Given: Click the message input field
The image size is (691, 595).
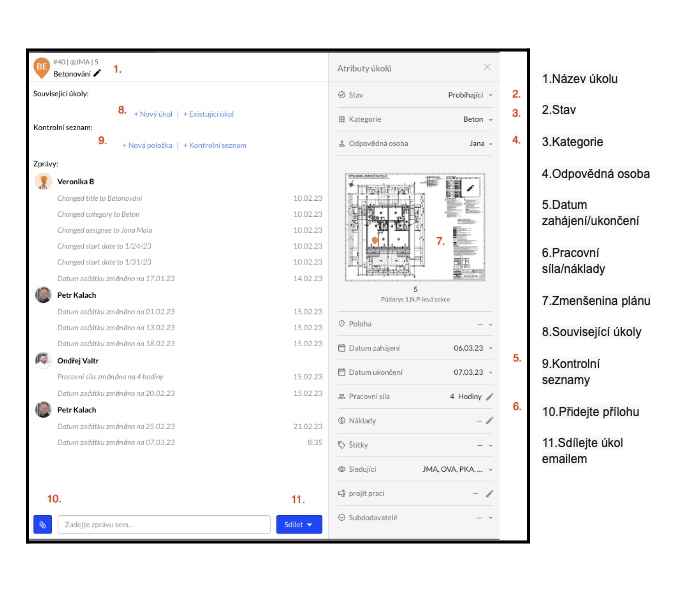Looking at the screenshot, I should click(164, 524).
